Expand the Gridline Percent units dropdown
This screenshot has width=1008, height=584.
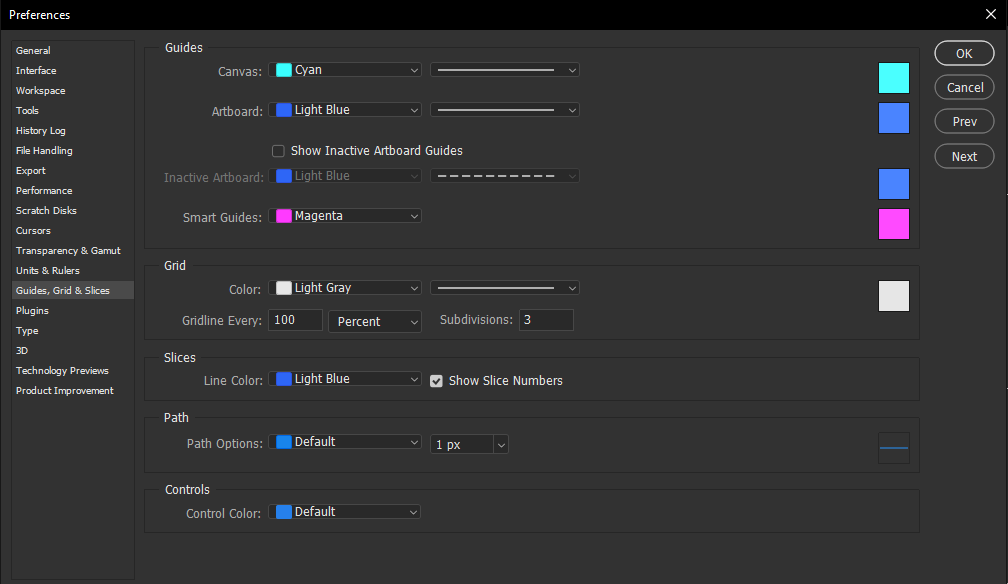[373, 321]
